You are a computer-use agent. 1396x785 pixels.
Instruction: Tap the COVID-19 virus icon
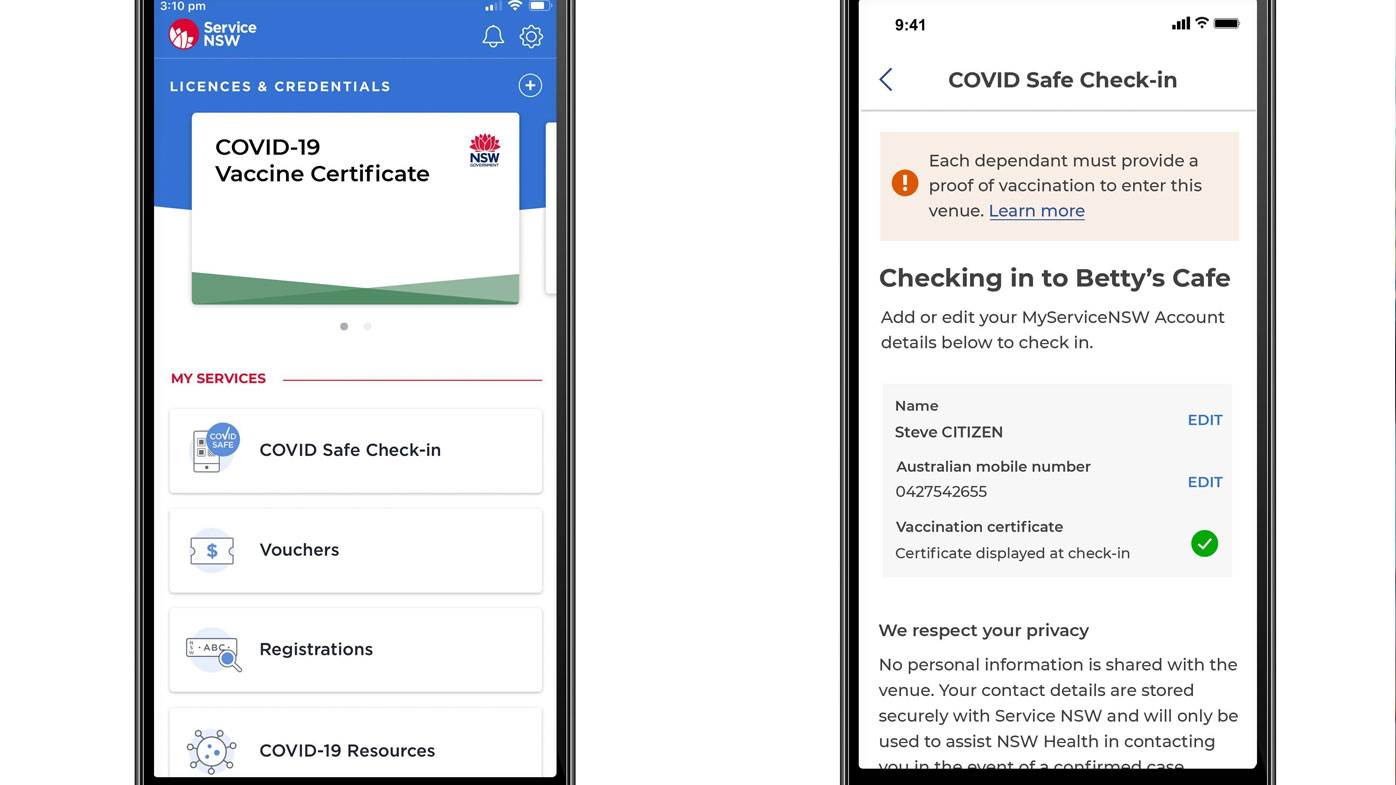click(212, 751)
